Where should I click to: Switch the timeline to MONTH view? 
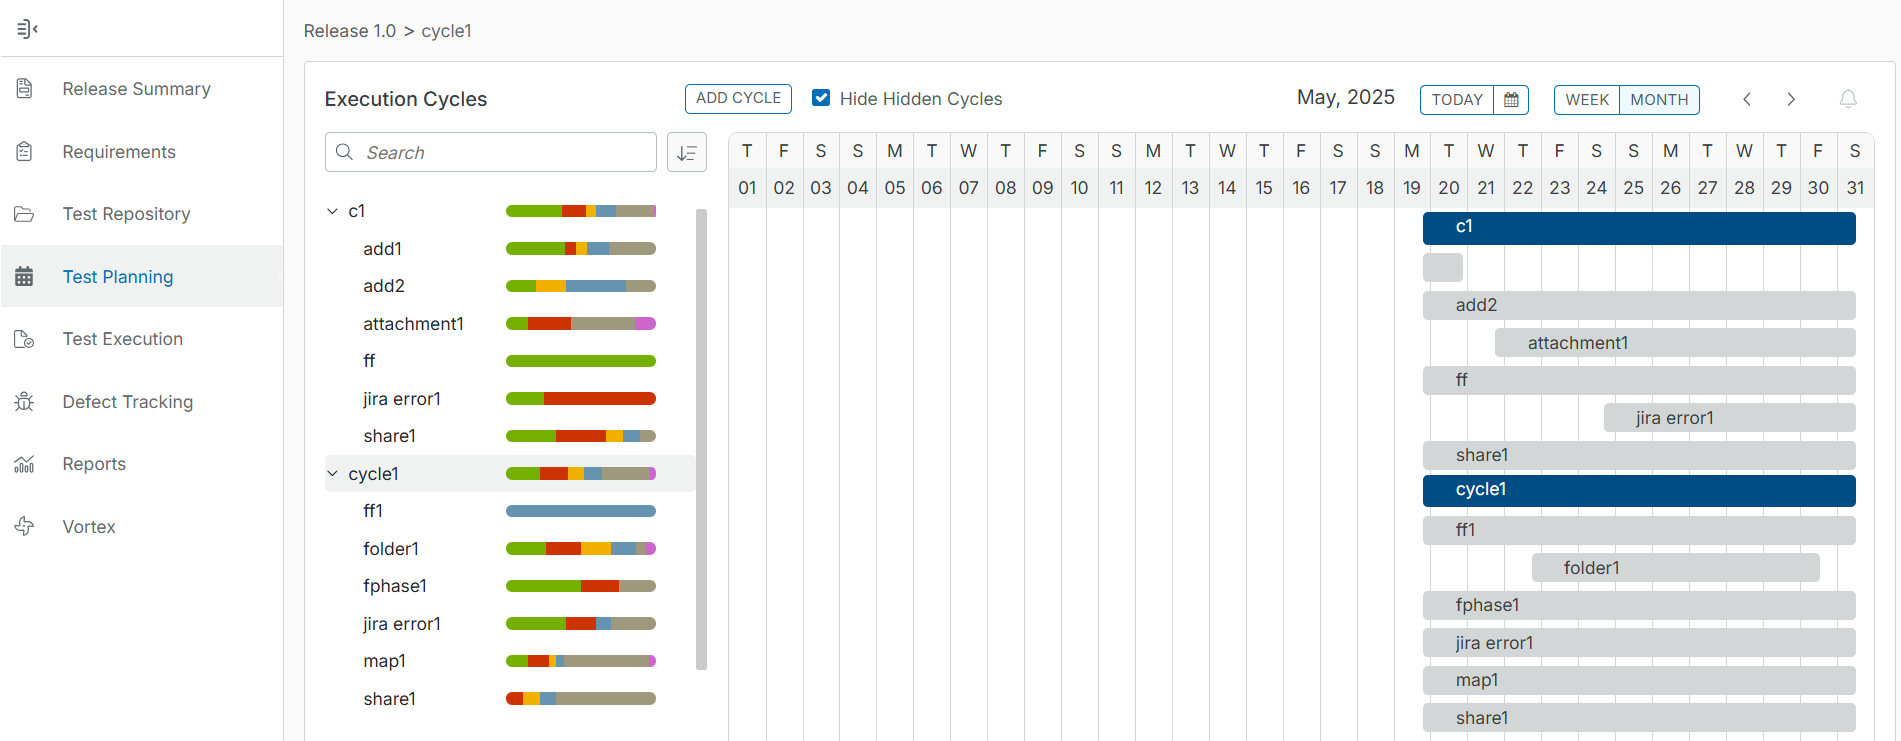tap(1659, 100)
